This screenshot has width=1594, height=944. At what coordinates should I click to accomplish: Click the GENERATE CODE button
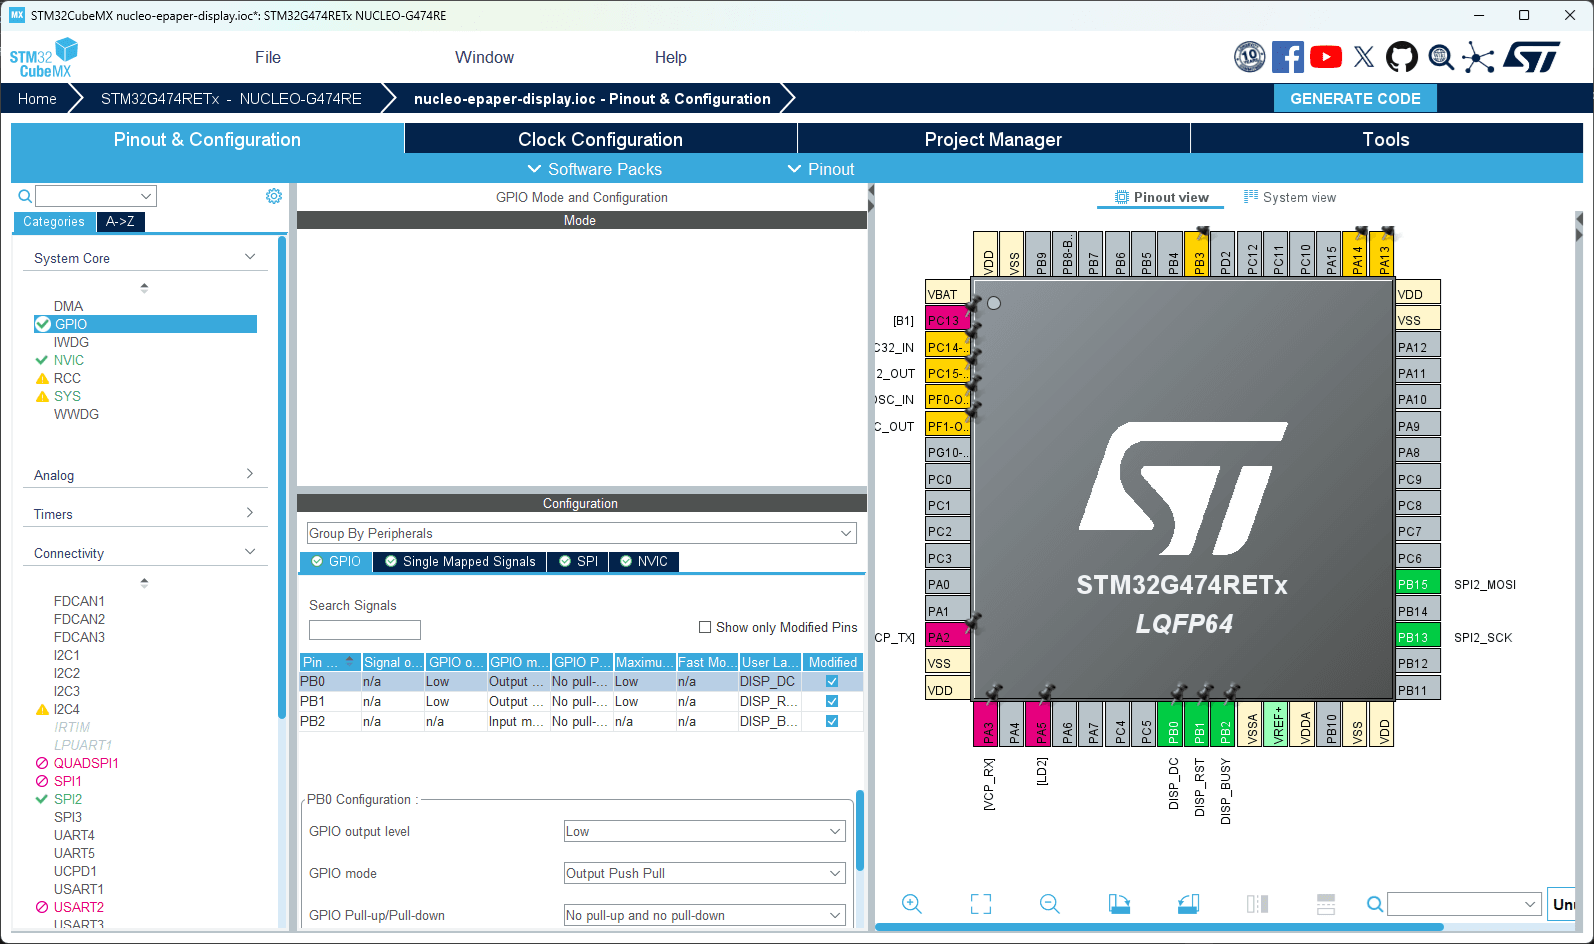1354,98
